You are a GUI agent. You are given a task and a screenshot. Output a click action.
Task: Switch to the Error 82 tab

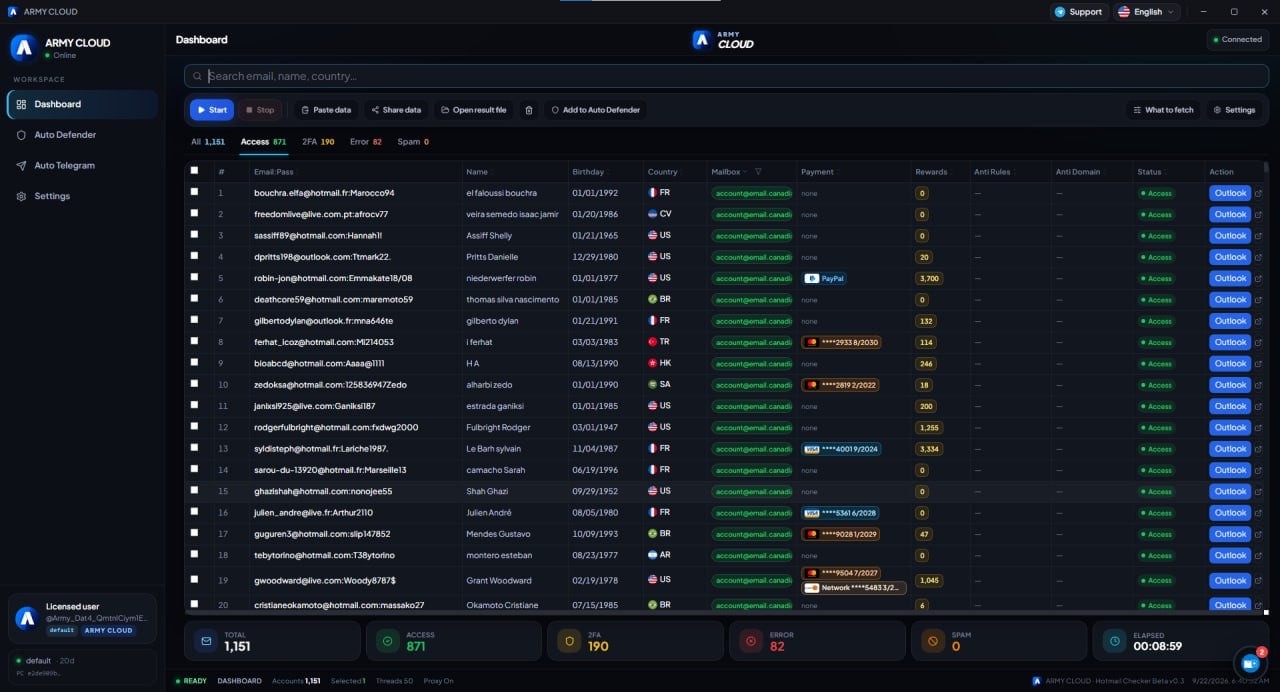point(366,142)
